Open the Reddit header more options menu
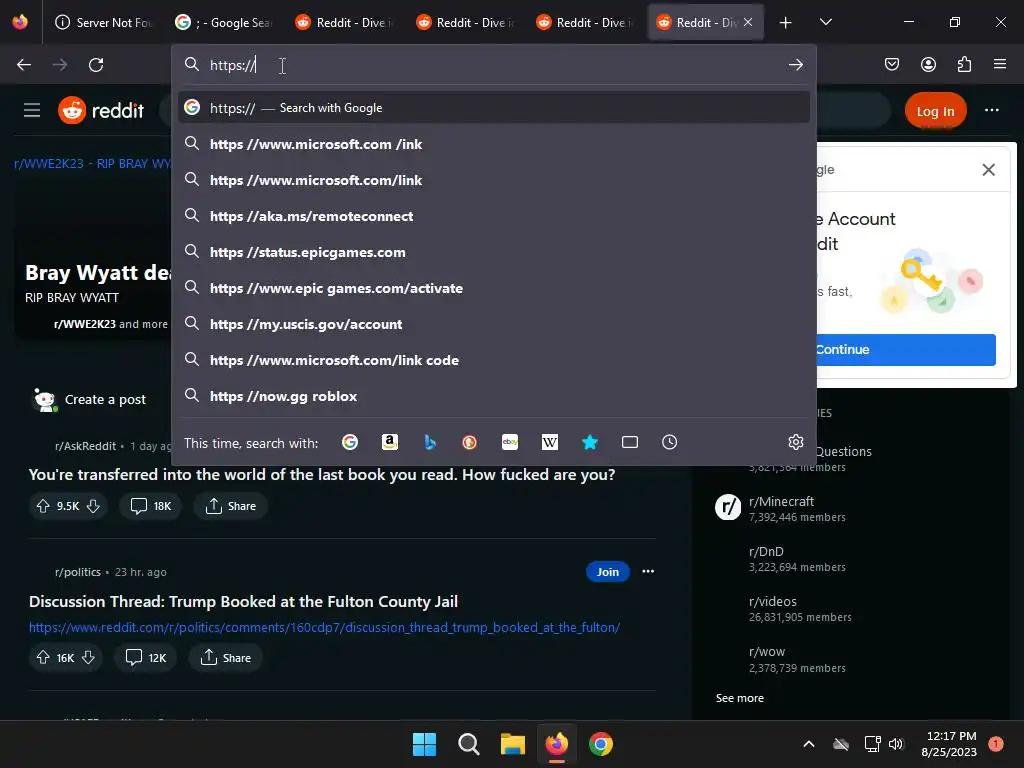 (991, 110)
